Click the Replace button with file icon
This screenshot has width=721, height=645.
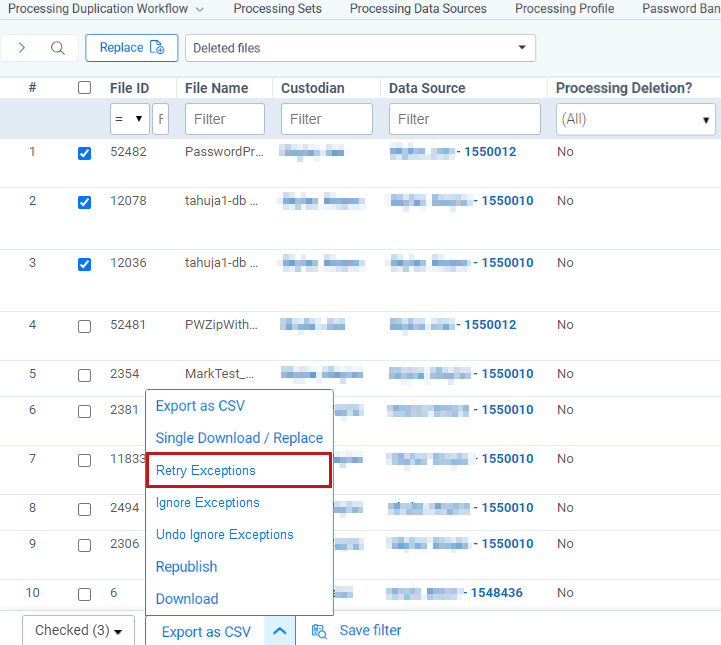[x=132, y=48]
